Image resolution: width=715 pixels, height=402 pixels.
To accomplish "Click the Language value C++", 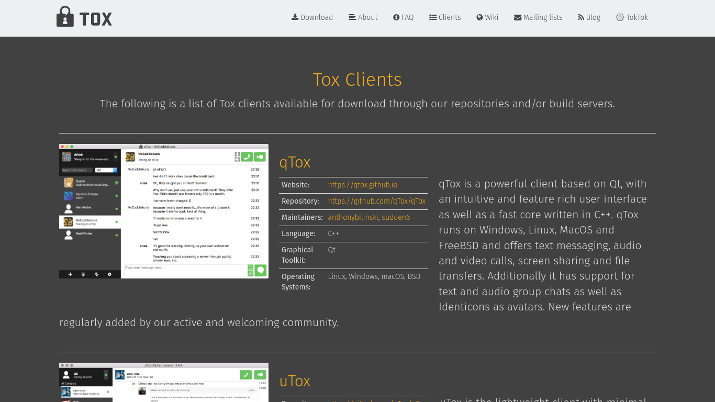I will coord(333,233).
